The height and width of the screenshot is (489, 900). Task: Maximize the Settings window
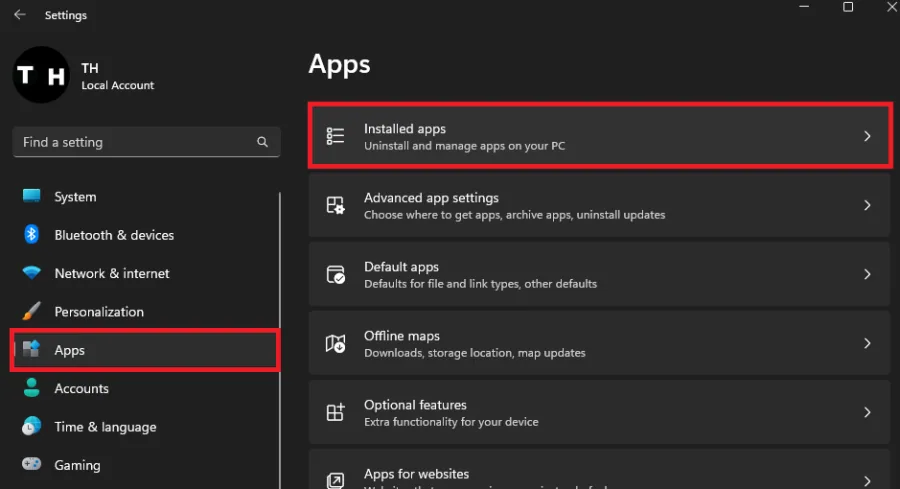pyautogui.click(x=848, y=7)
